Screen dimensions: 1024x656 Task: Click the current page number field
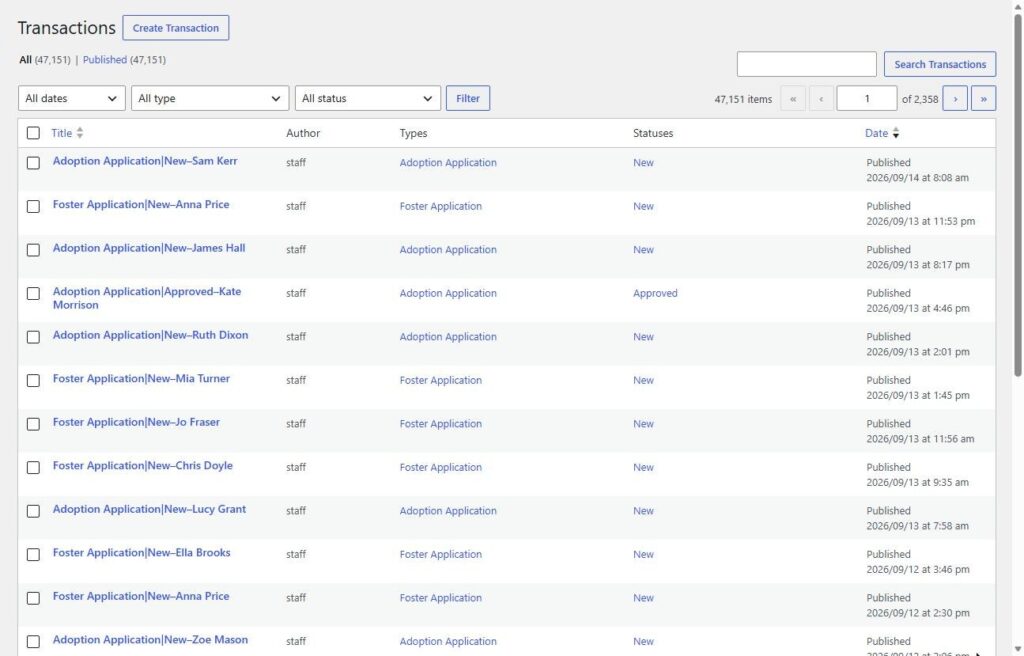coord(867,99)
